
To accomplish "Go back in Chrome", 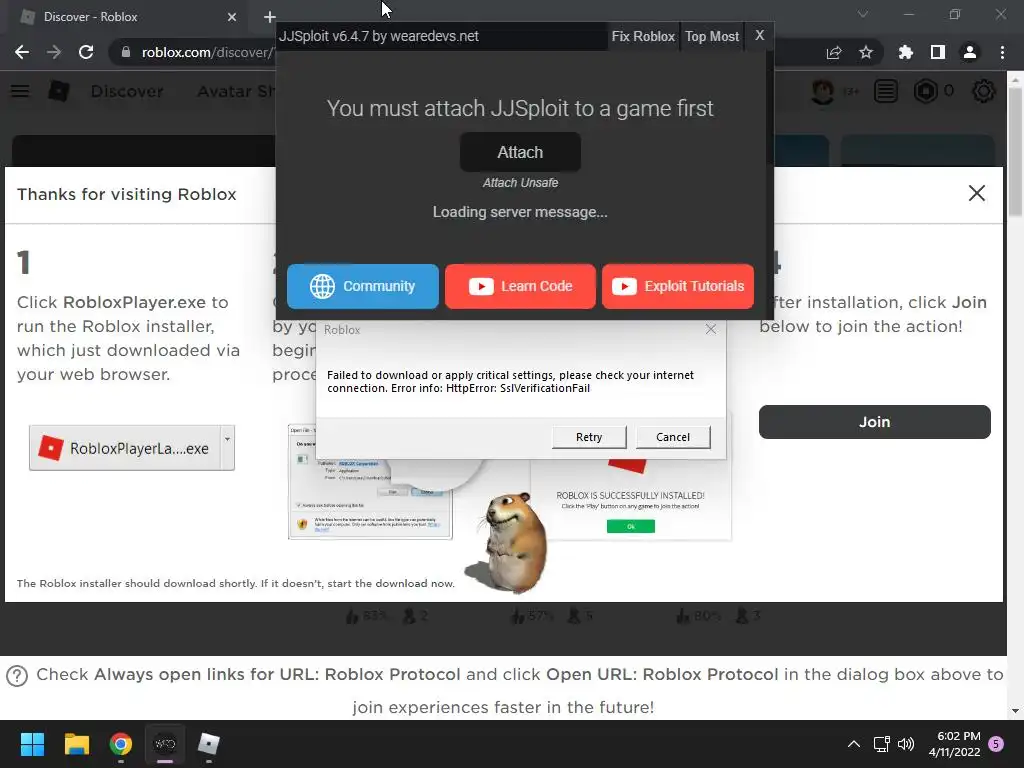I will coord(22,52).
